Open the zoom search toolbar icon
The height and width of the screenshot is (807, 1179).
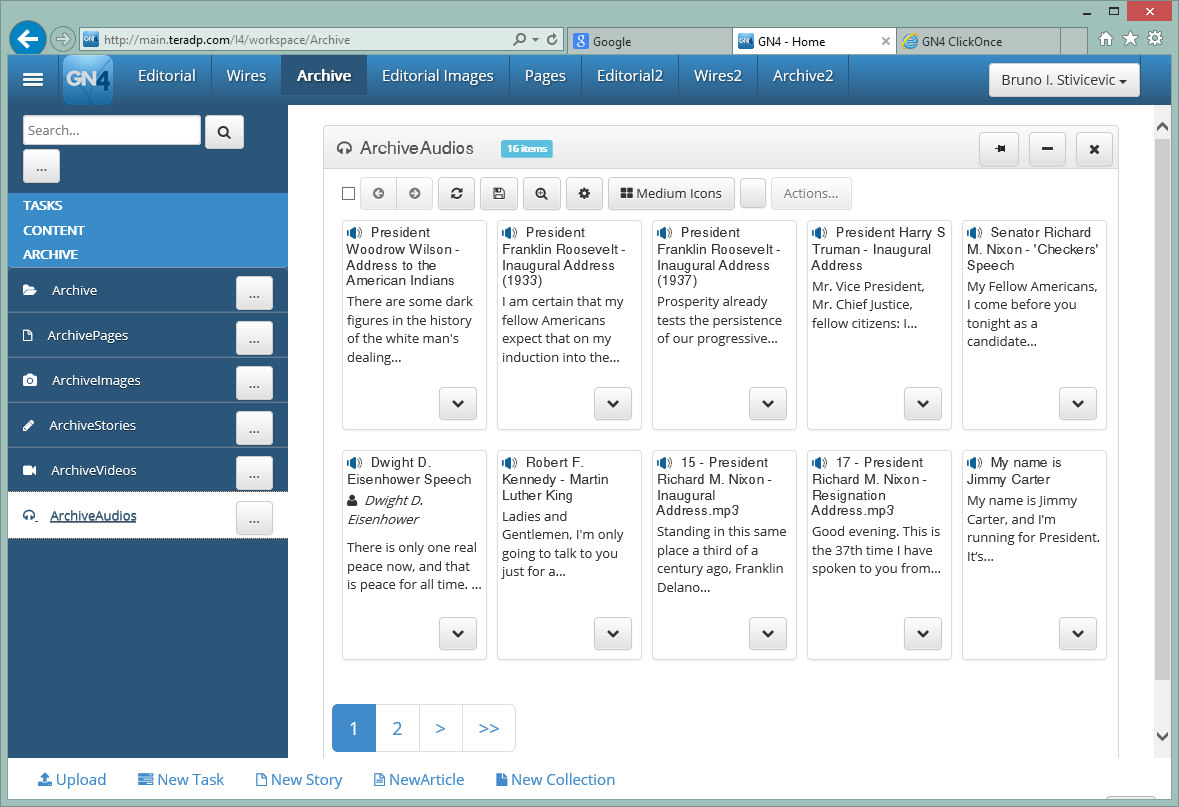point(541,193)
